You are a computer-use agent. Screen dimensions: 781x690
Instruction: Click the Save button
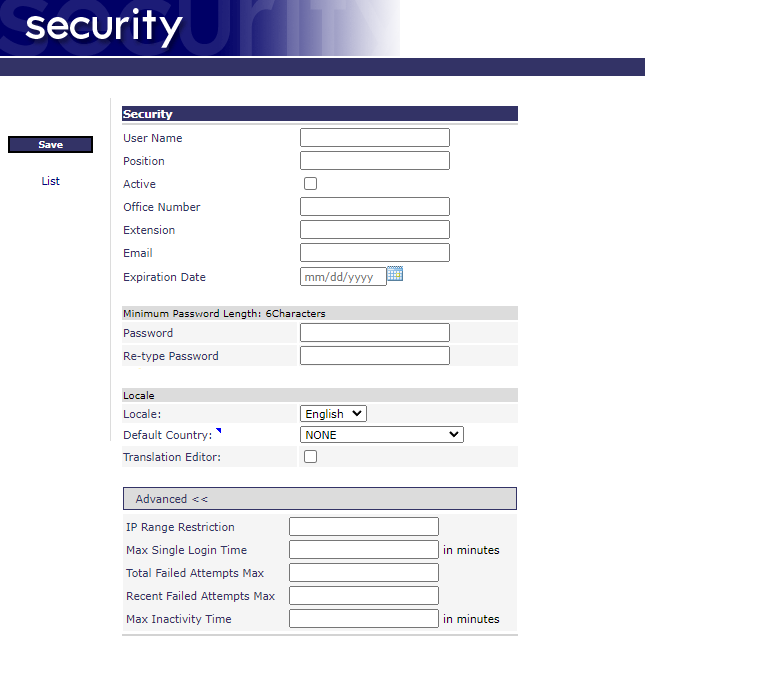(50, 145)
